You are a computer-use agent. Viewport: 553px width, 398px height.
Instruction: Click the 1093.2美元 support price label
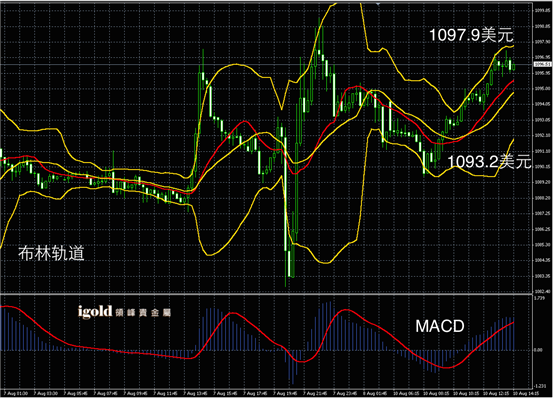coord(489,162)
